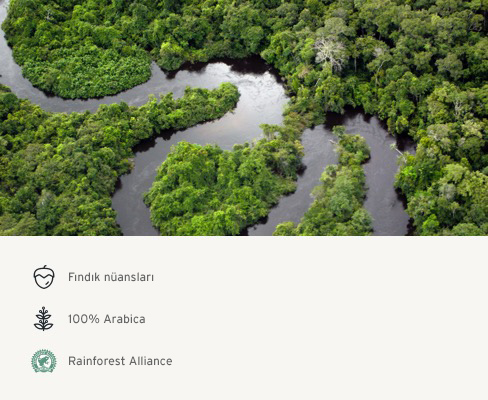488x400 pixels.
Task: Click the dark river channel at photo bottom-left
Action: (x=133, y=200)
